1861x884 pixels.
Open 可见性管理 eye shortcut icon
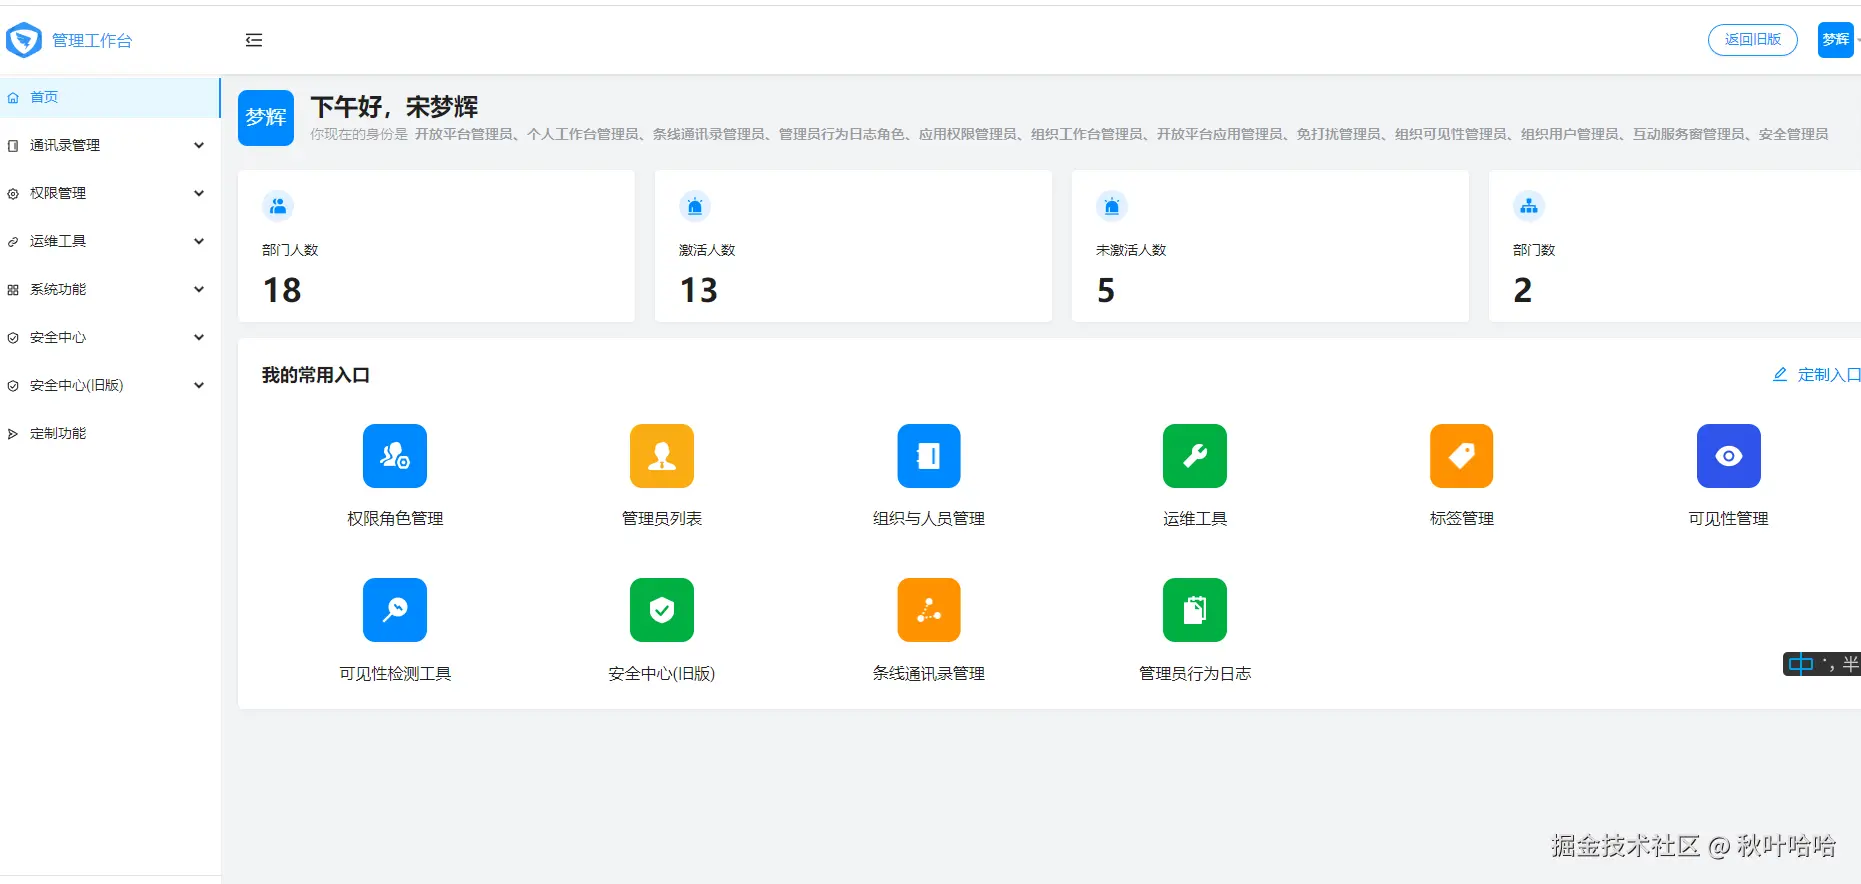(x=1729, y=456)
